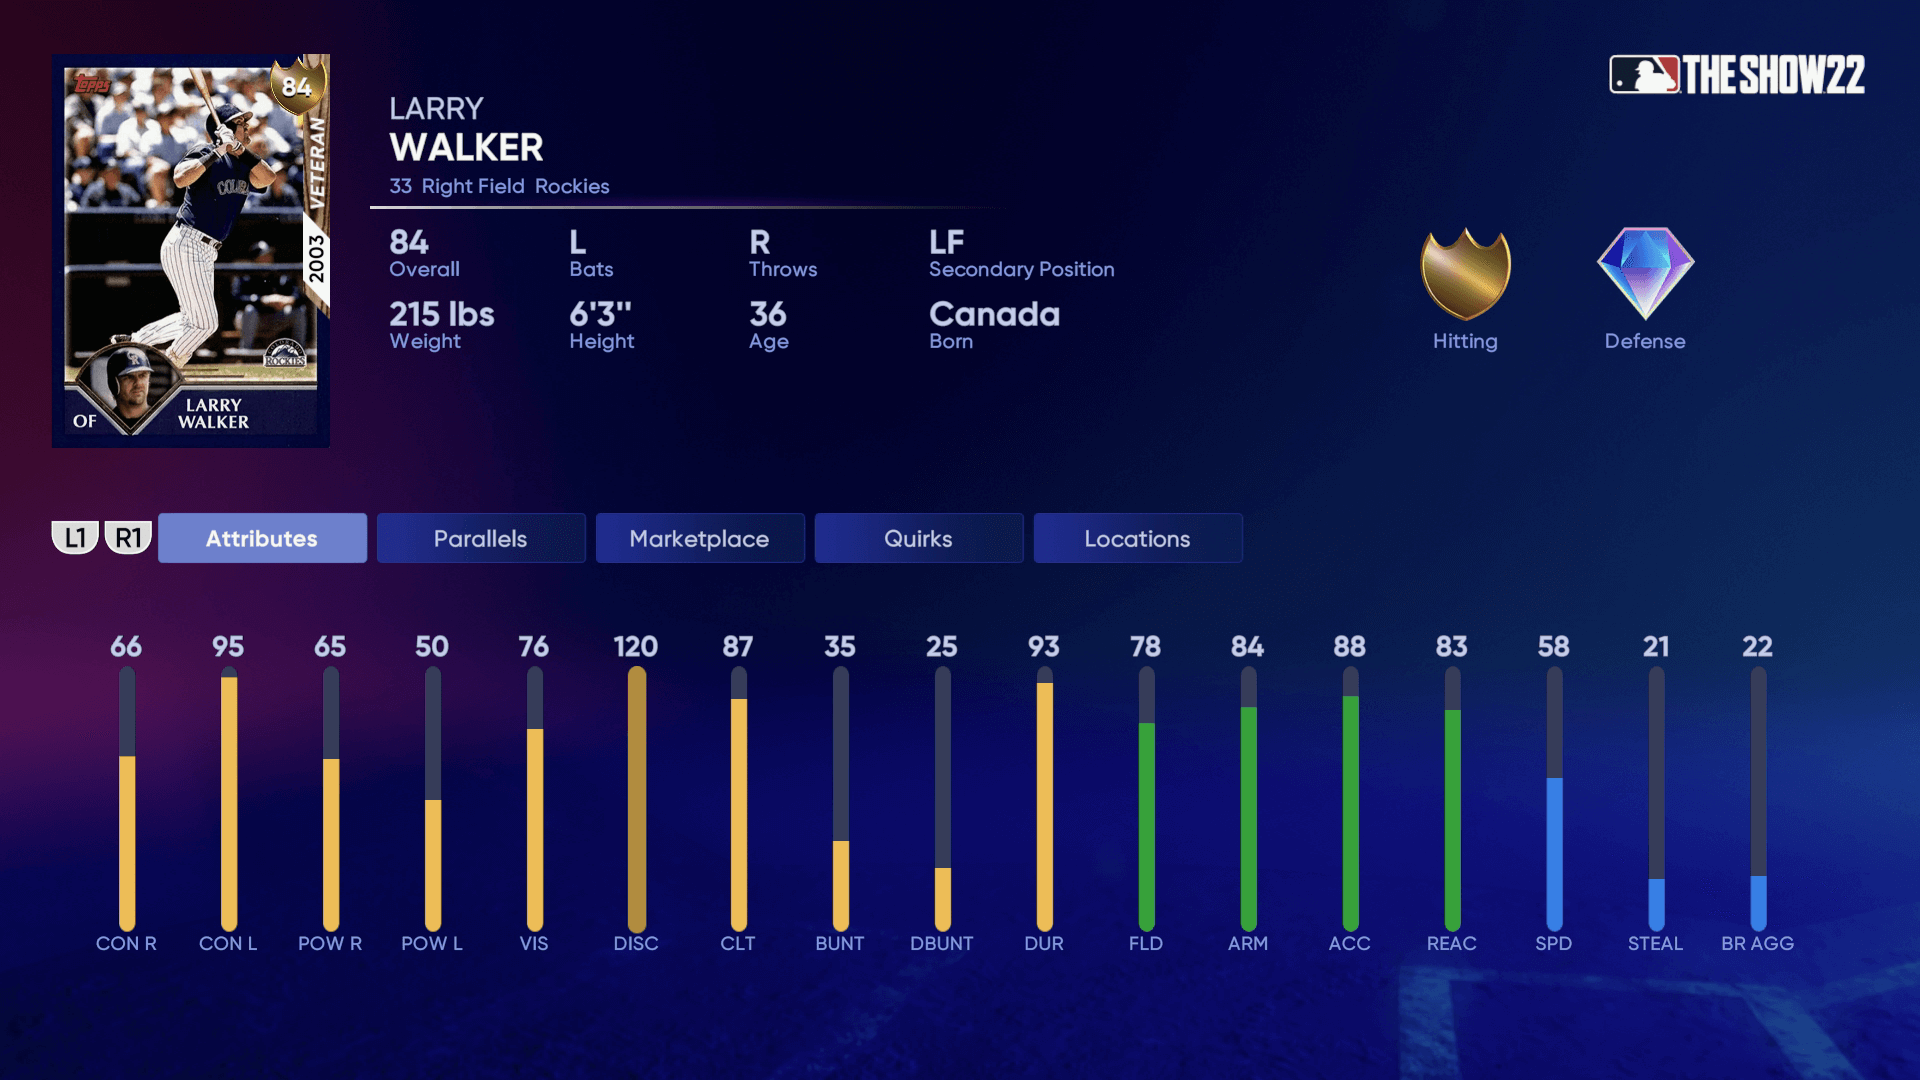This screenshot has height=1080, width=1920.
Task: Toggle the L1 navigation control
Action: pos(74,537)
